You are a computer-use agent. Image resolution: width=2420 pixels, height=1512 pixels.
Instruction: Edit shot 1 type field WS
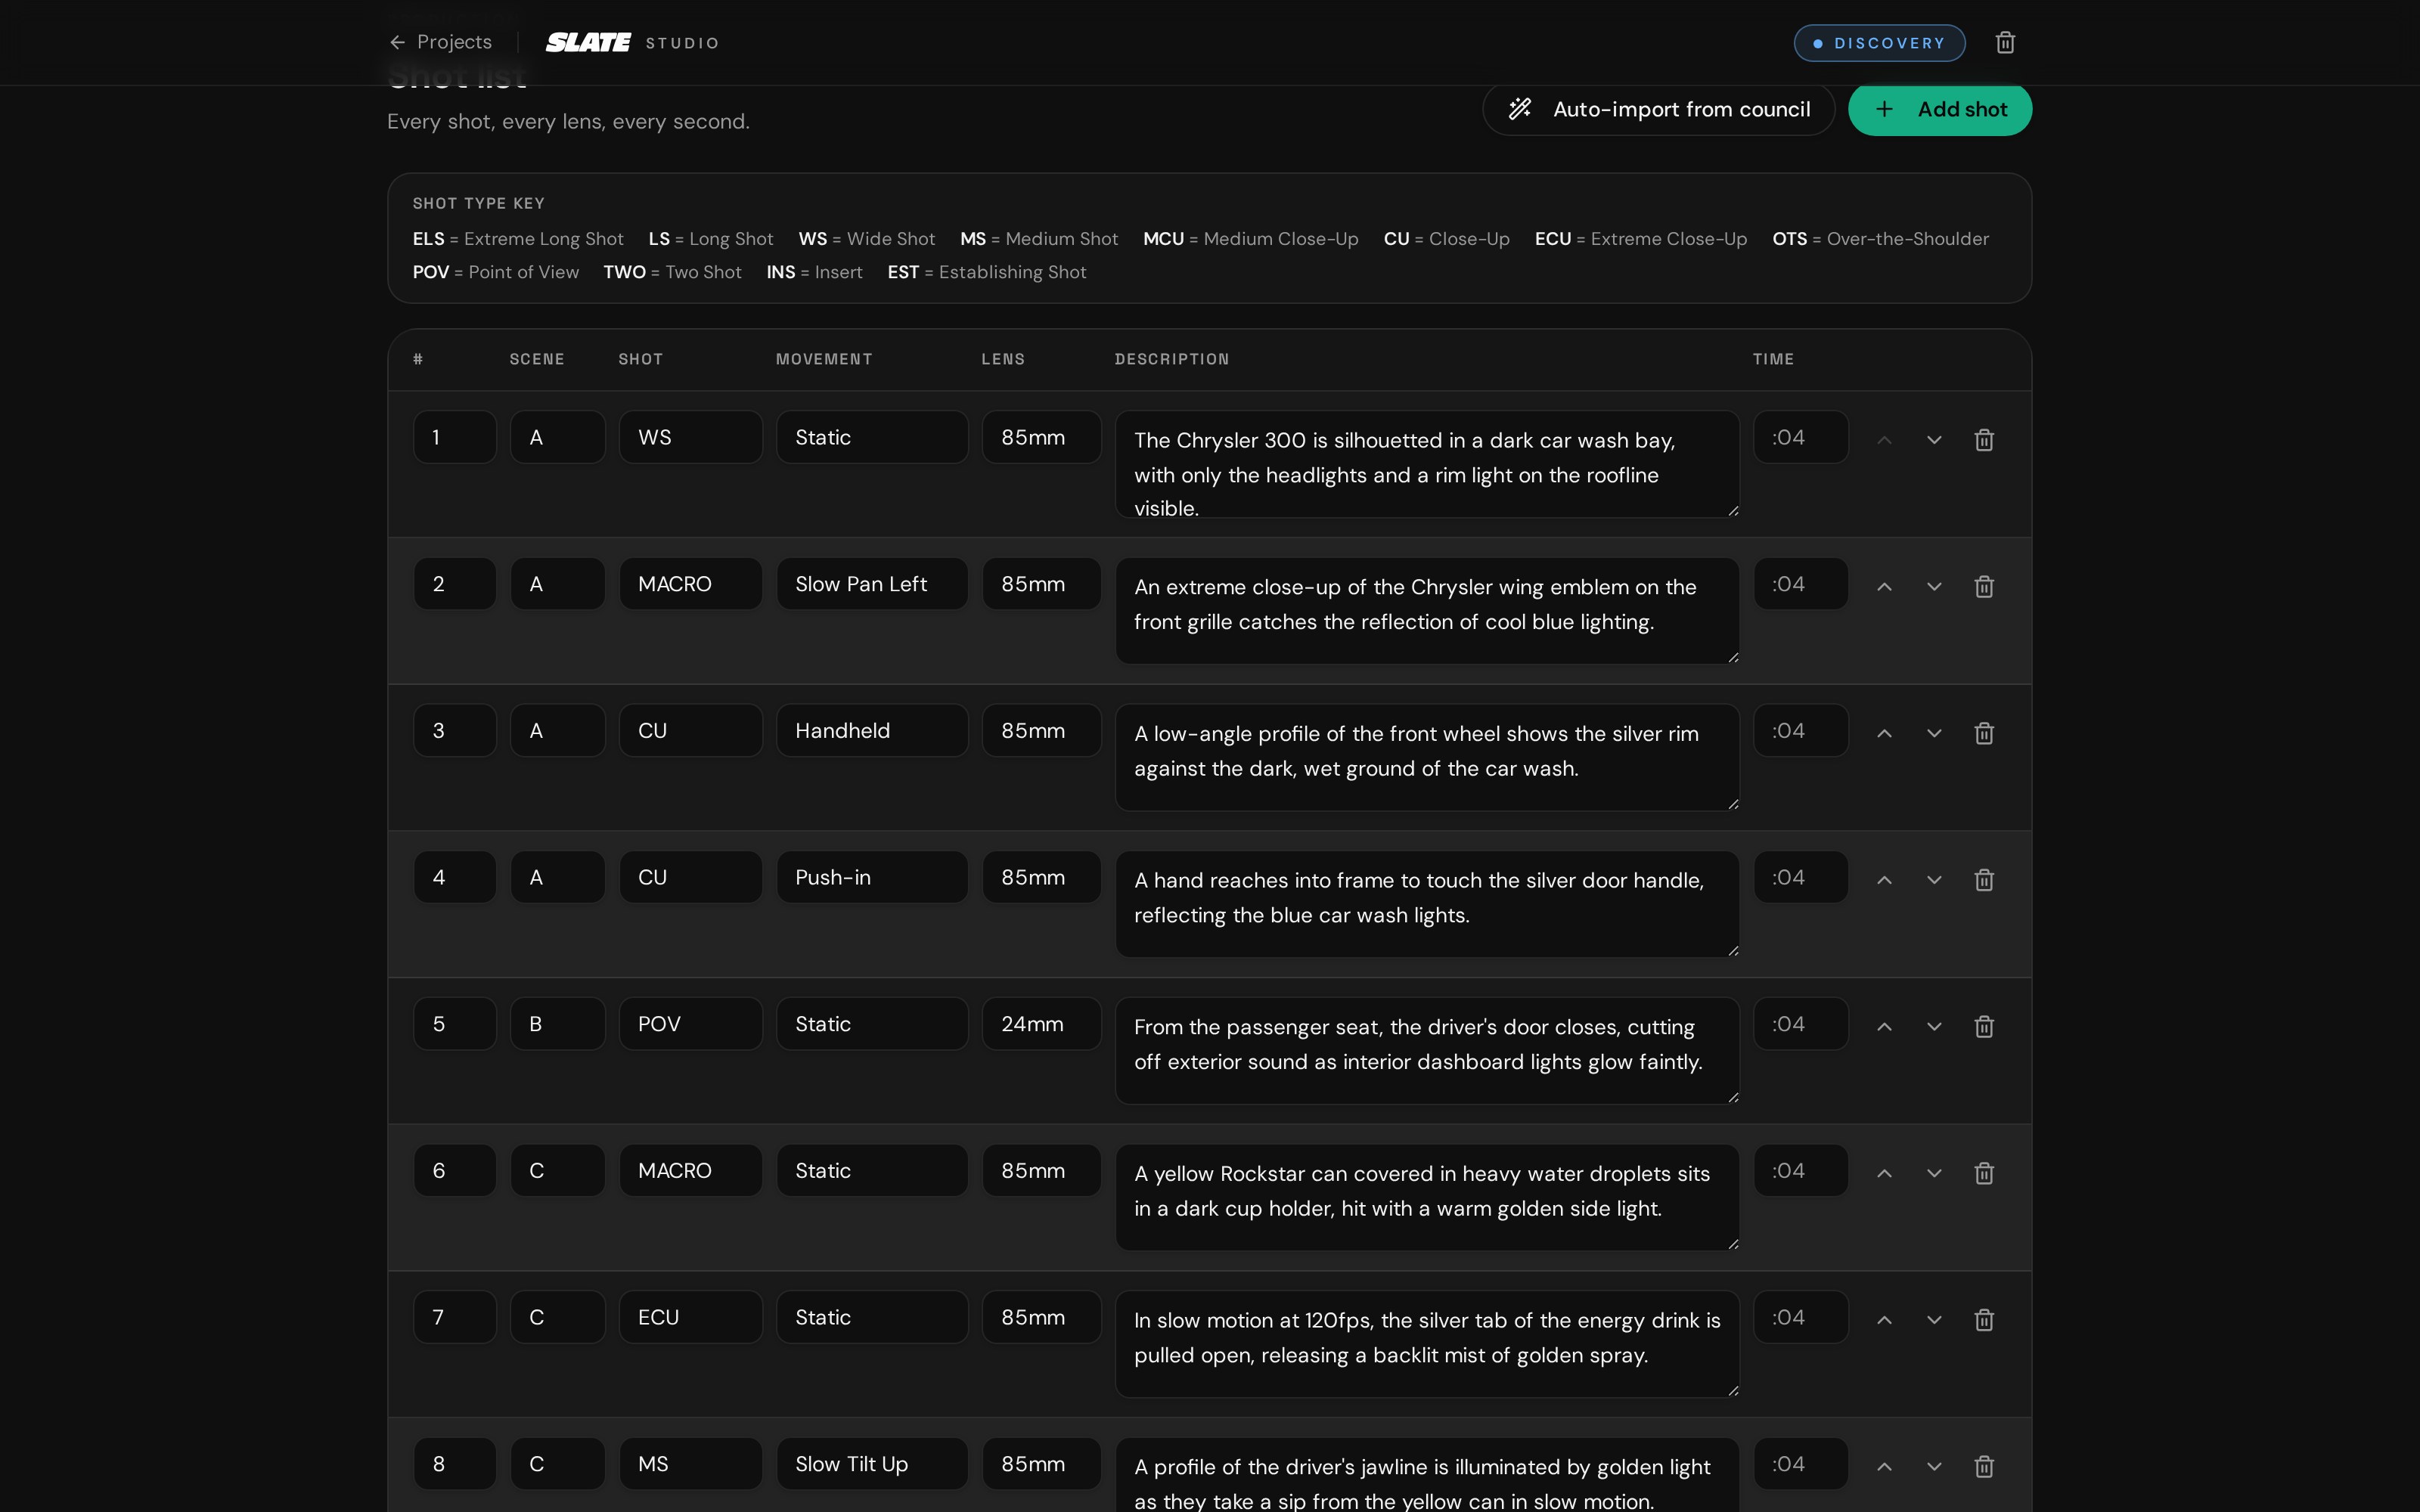pyautogui.click(x=691, y=437)
